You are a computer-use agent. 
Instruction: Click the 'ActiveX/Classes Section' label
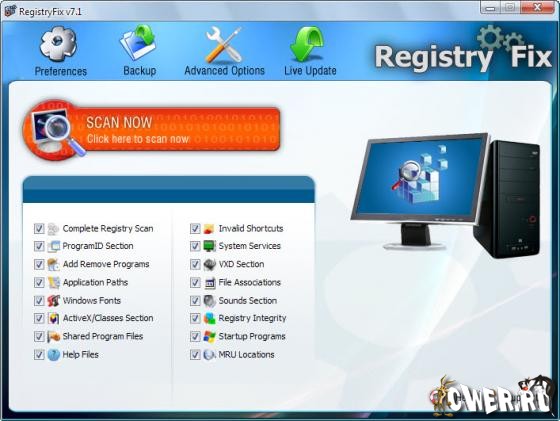tap(108, 319)
